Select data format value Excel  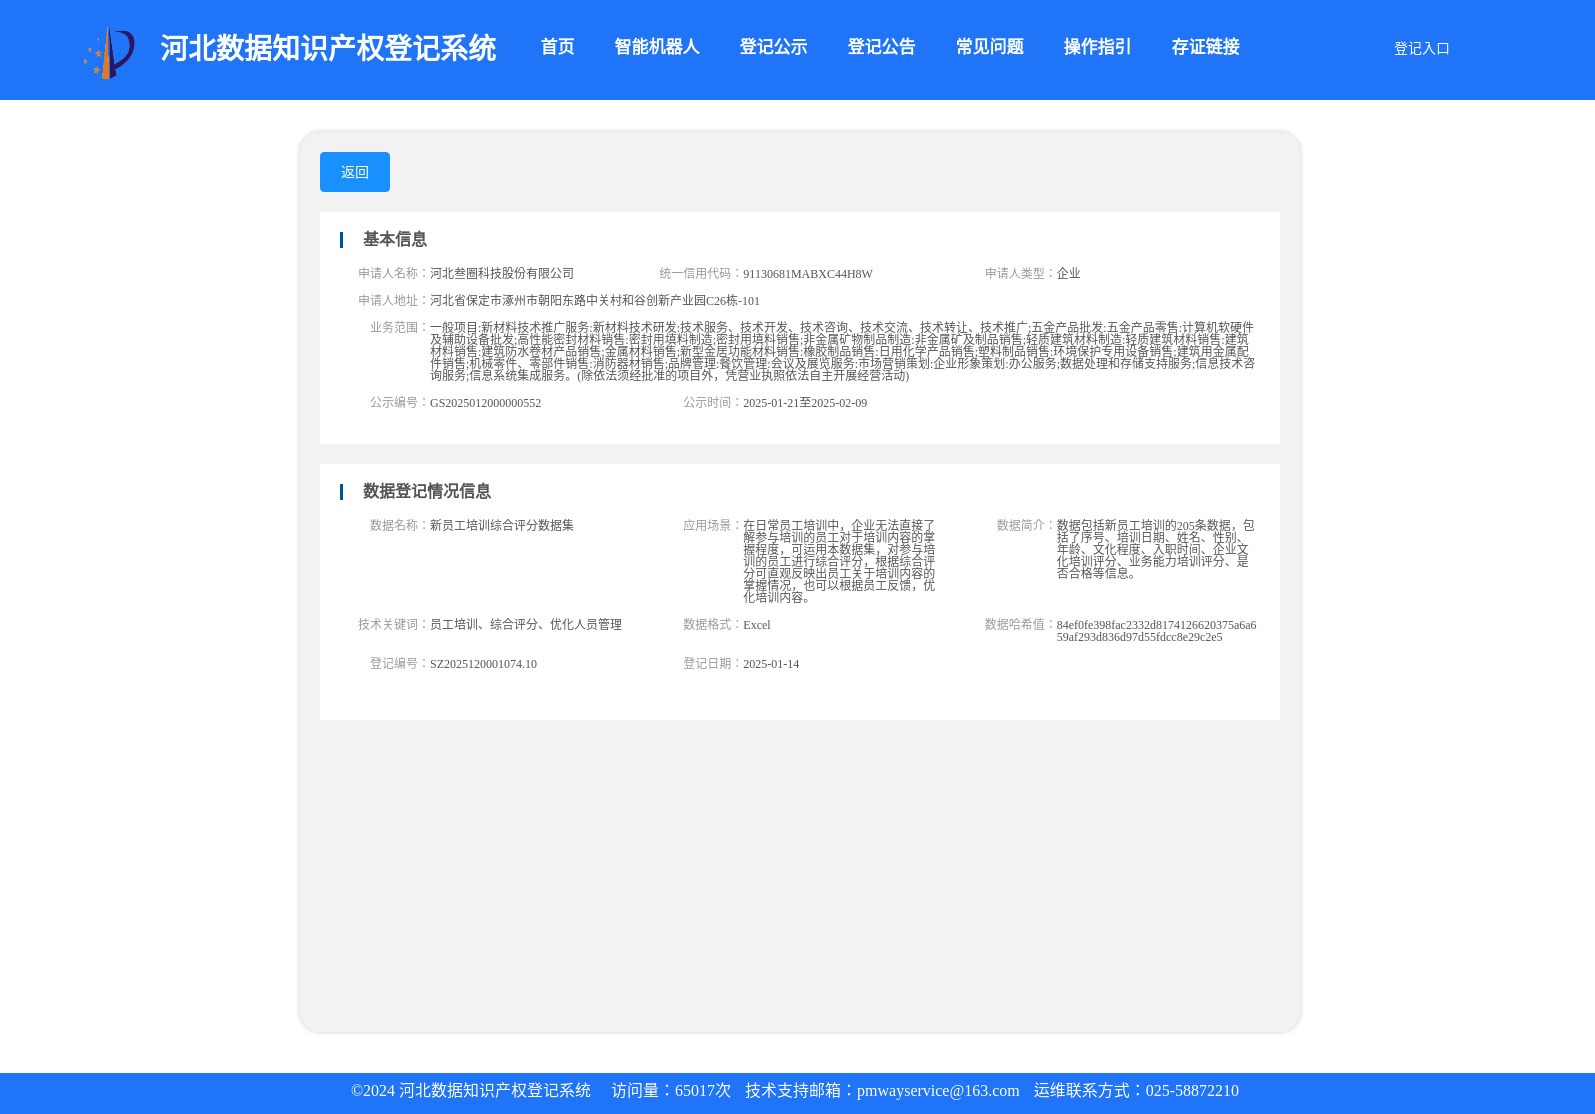point(757,625)
